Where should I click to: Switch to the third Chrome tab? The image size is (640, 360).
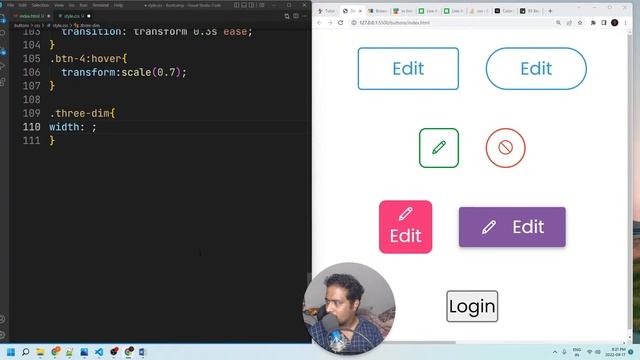pos(378,11)
